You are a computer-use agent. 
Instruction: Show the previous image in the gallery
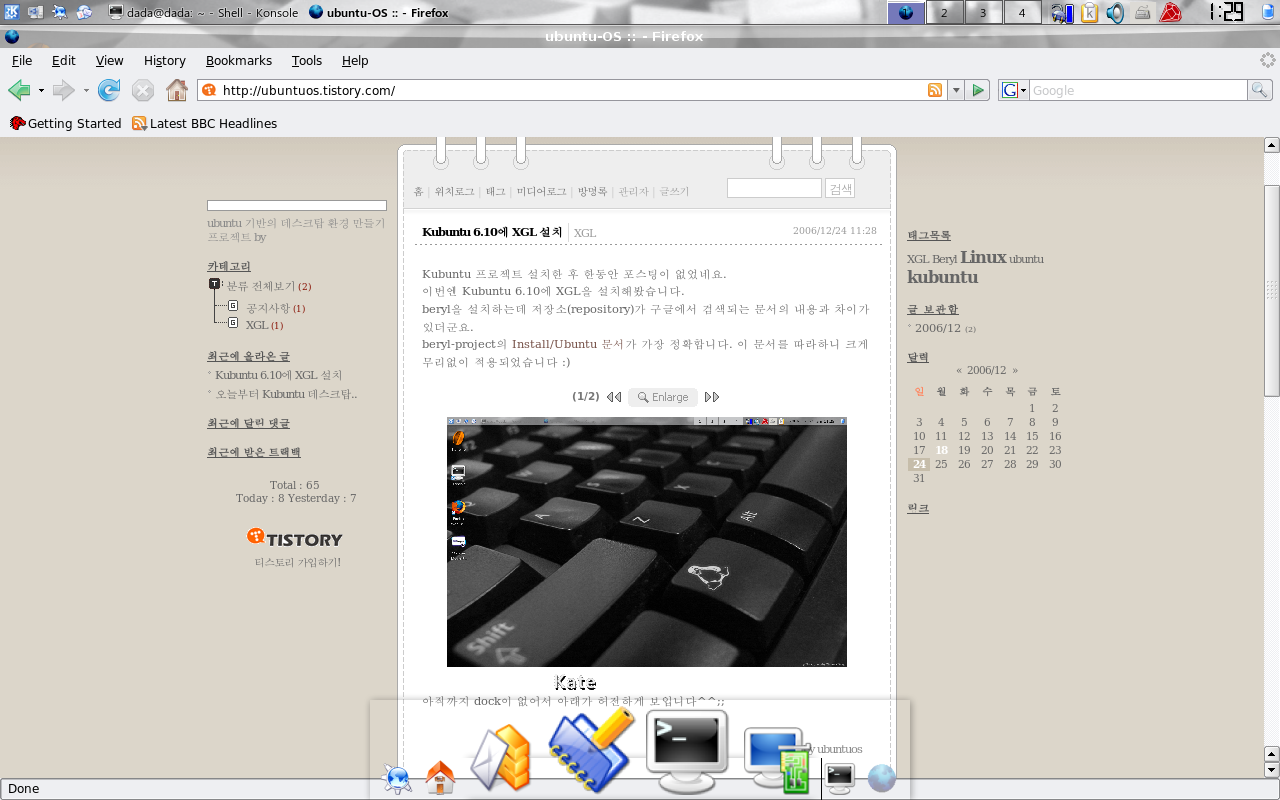(614, 397)
